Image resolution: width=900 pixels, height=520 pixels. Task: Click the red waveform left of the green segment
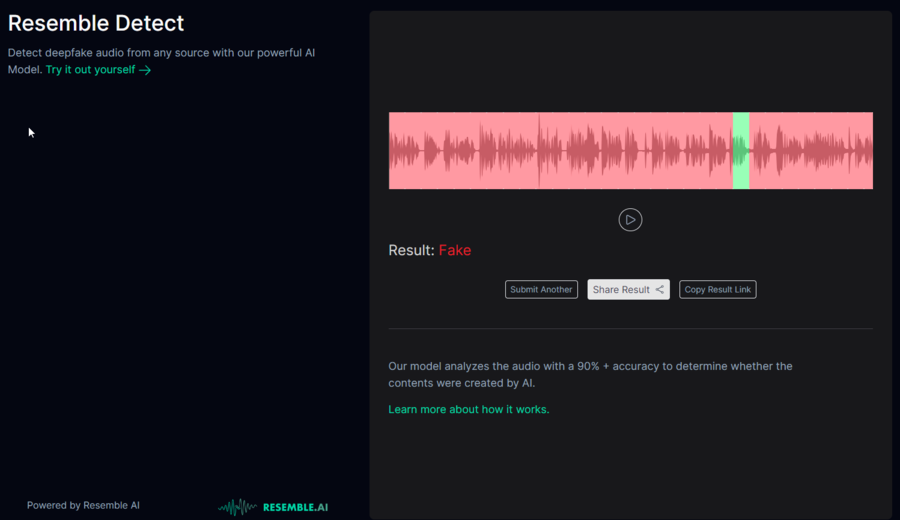pyautogui.click(x=560, y=150)
